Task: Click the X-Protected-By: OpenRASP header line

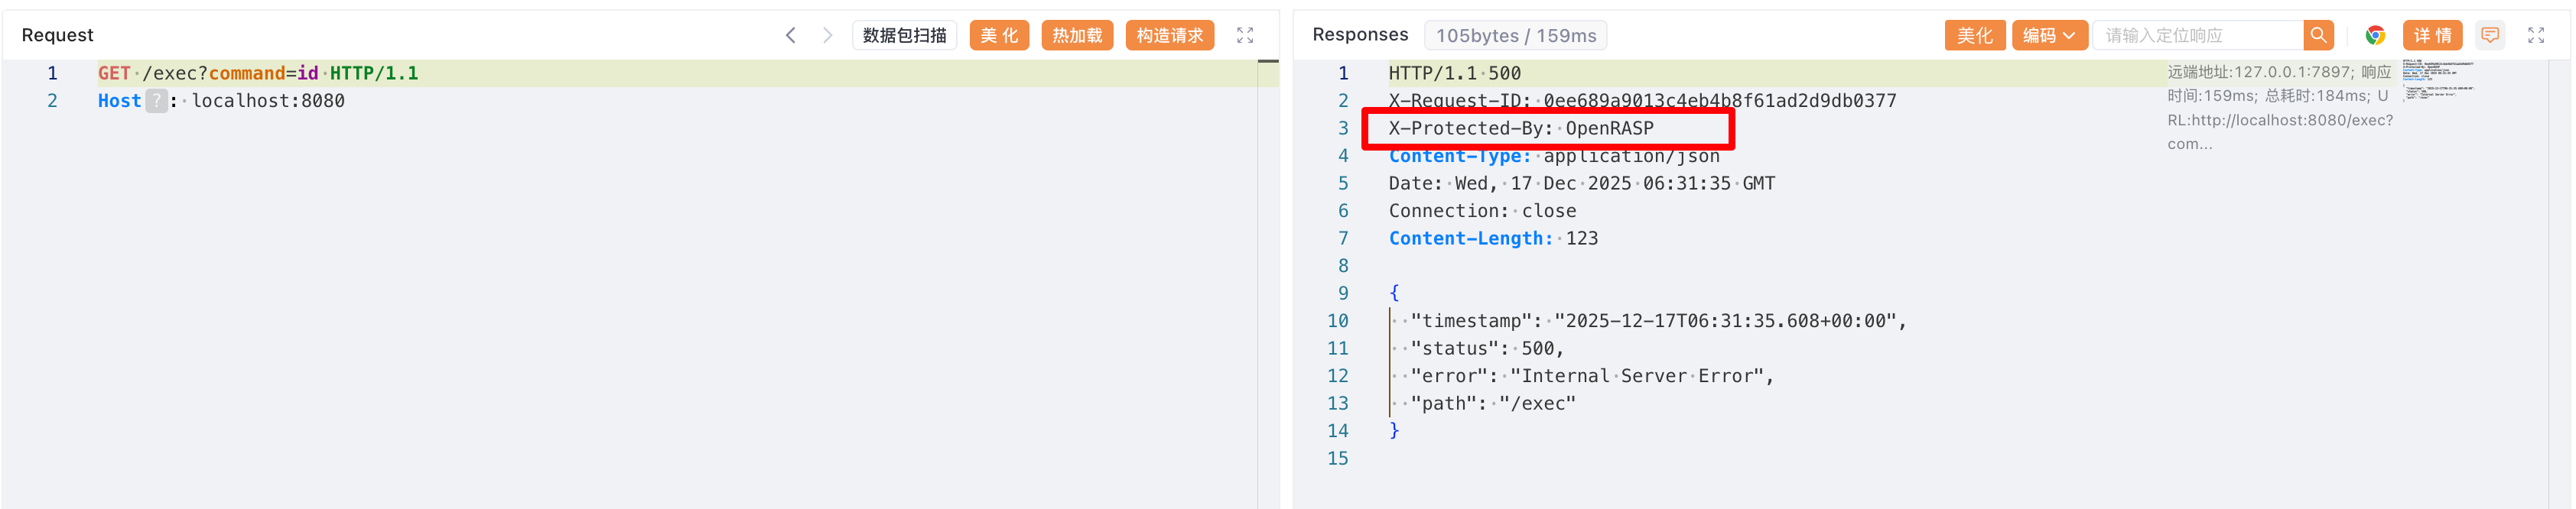Action: (1520, 128)
